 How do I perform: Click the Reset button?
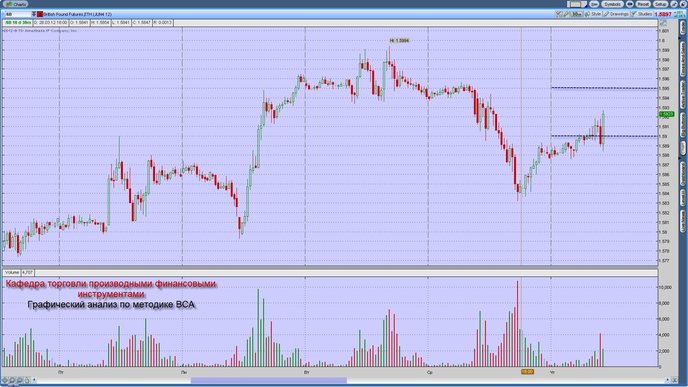[x=643, y=4]
